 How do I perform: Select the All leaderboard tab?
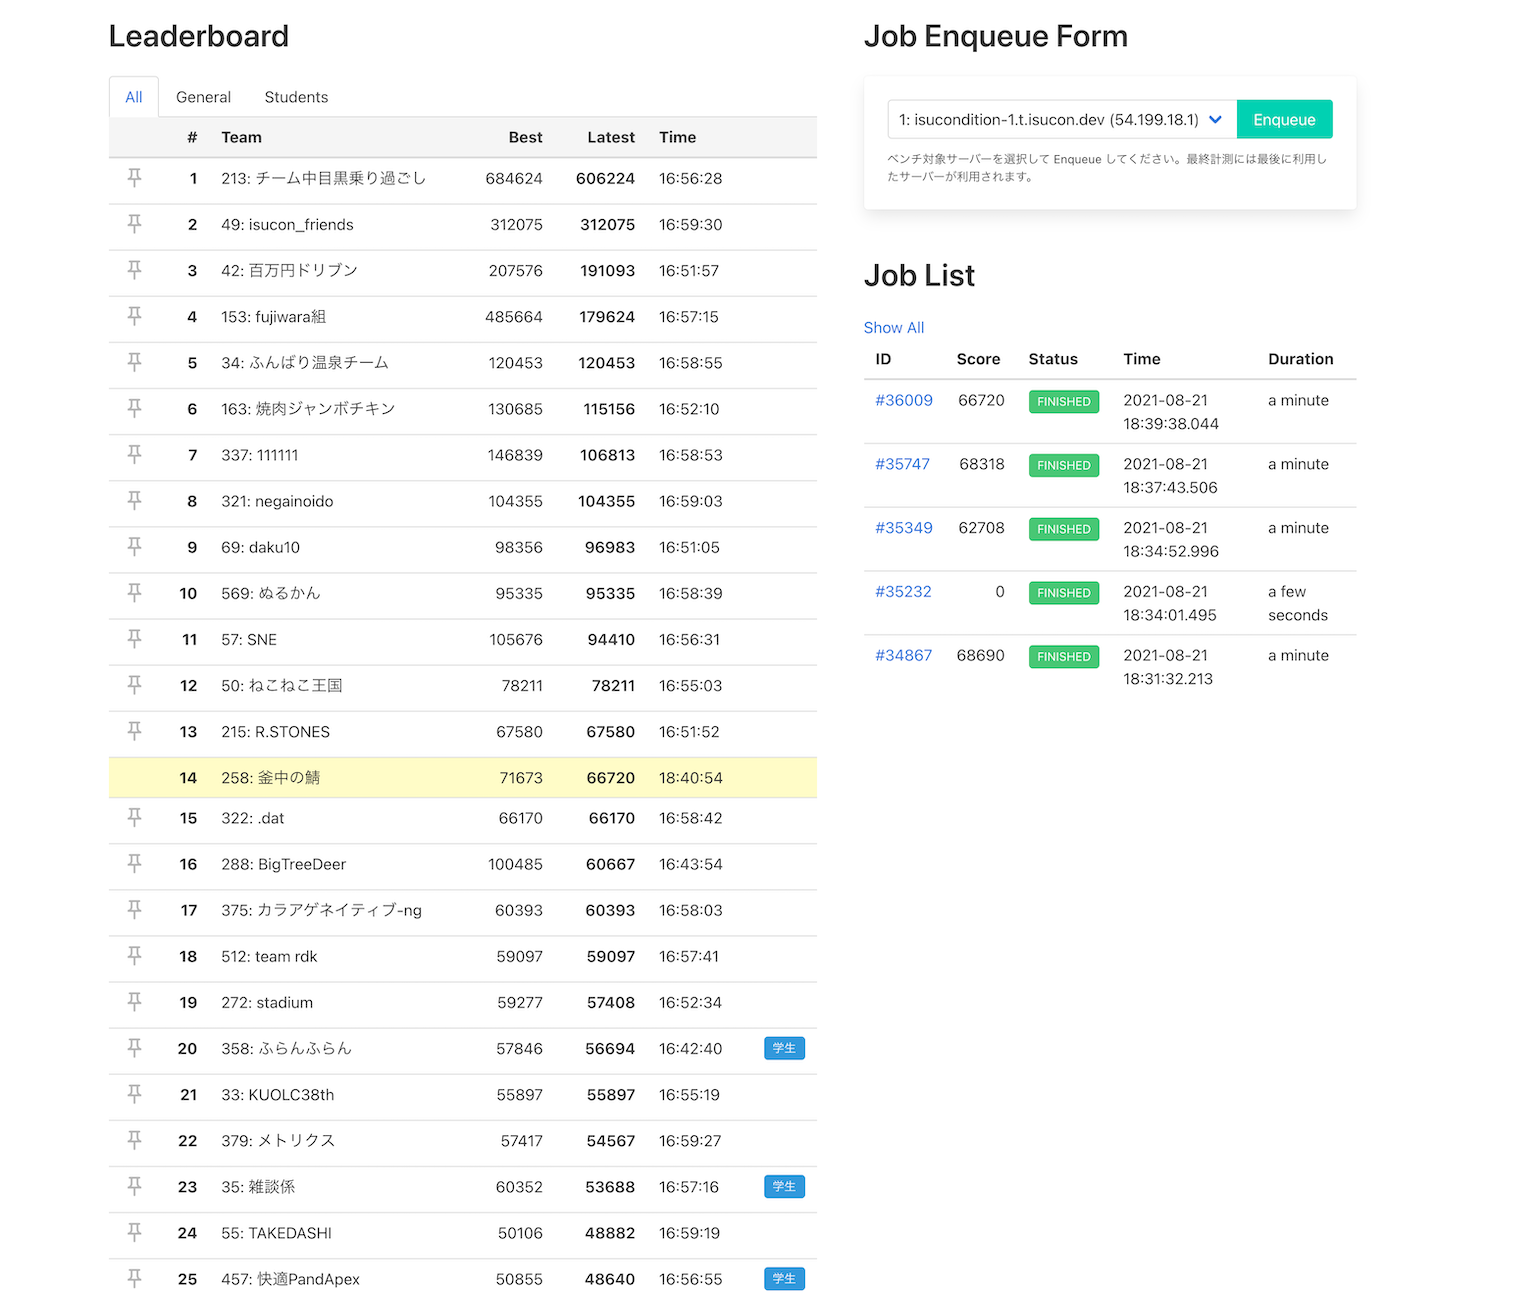tap(134, 97)
